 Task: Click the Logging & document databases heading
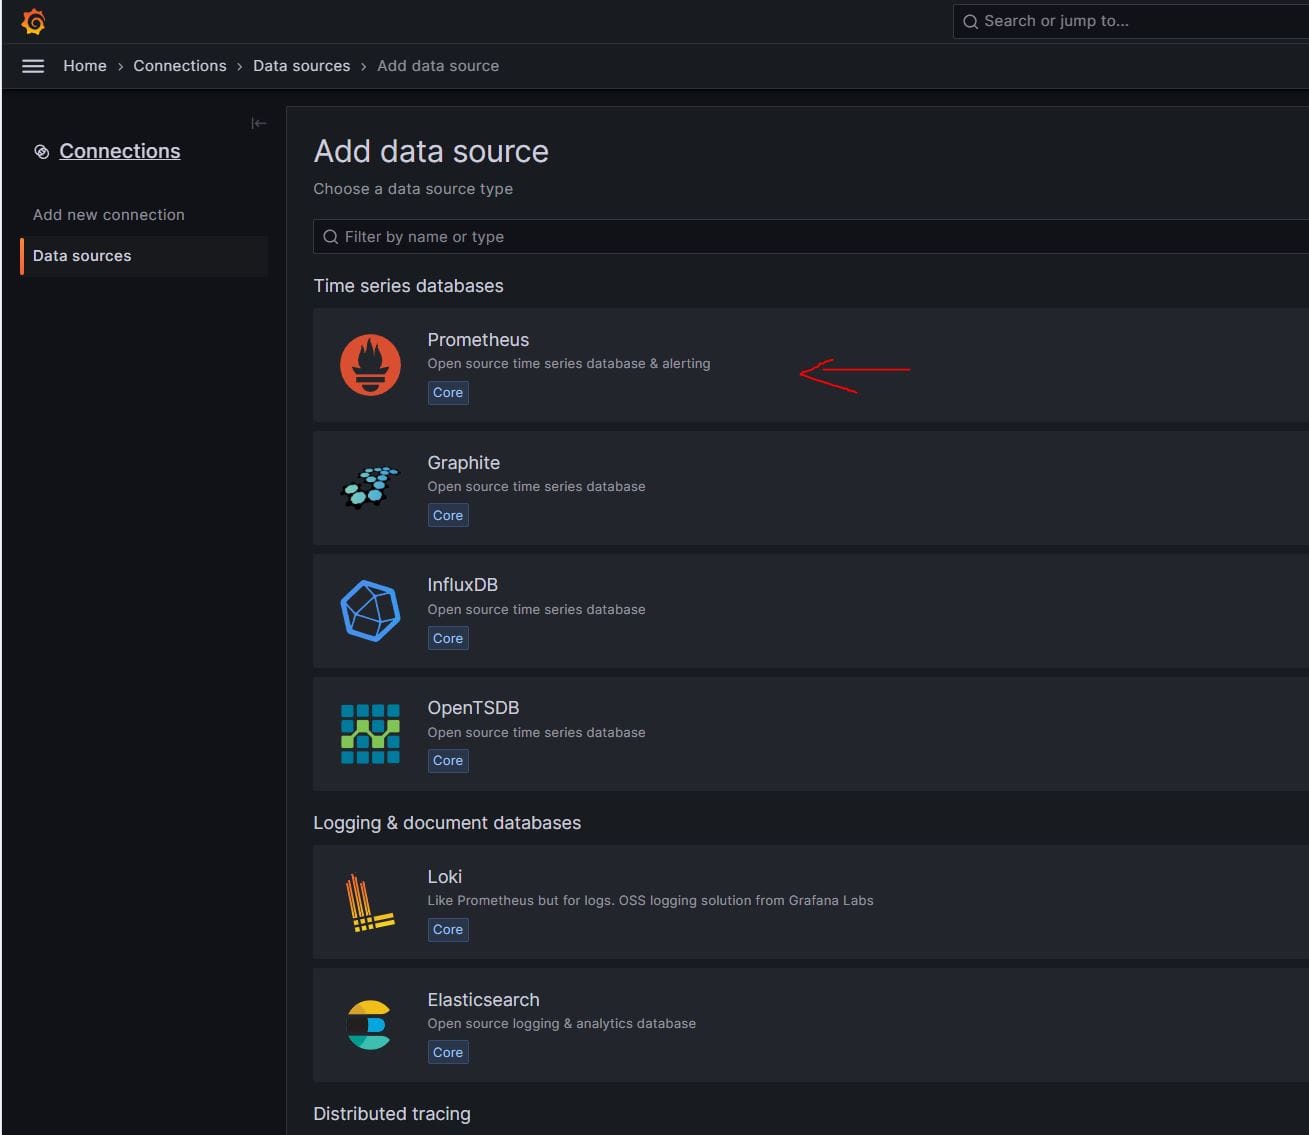447,823
